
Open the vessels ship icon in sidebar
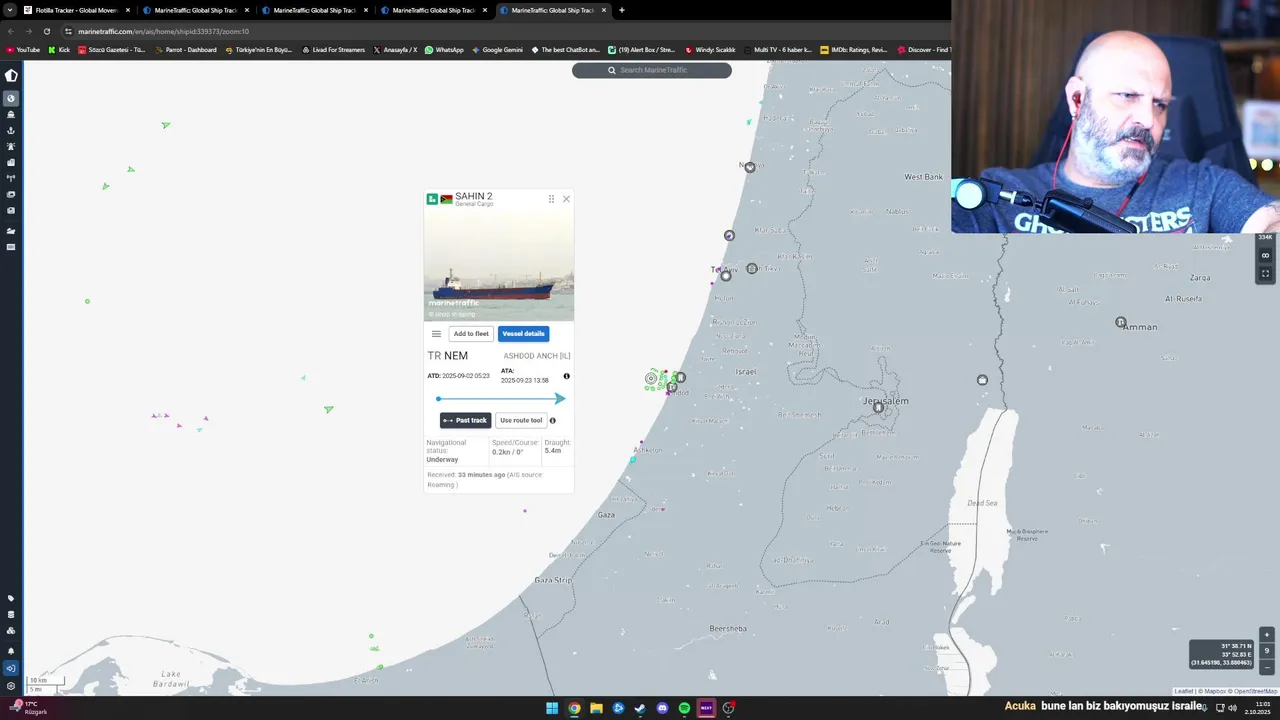tap(11, 114)
